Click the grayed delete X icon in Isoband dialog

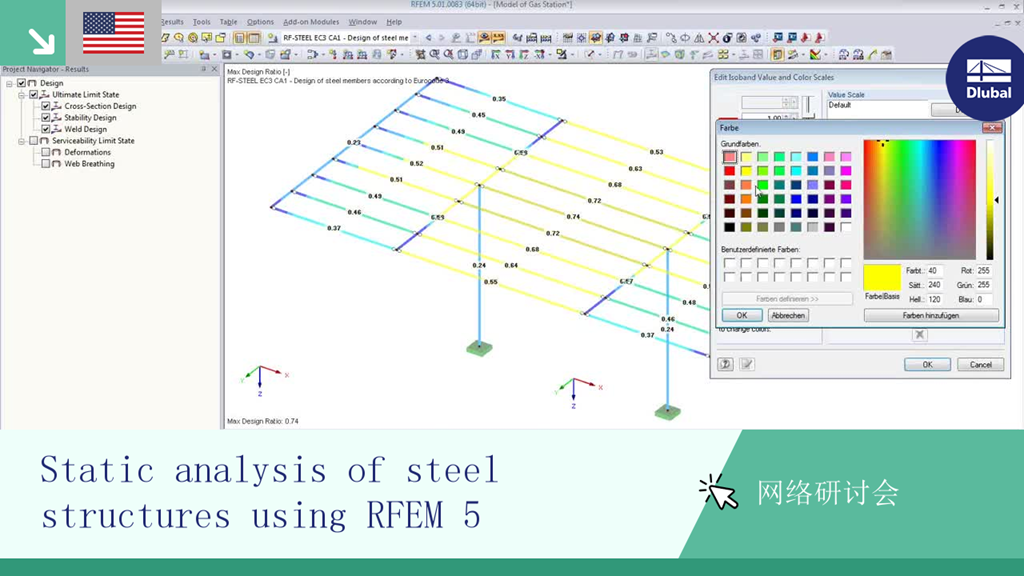pyautogui.click(x=920, y=335)
